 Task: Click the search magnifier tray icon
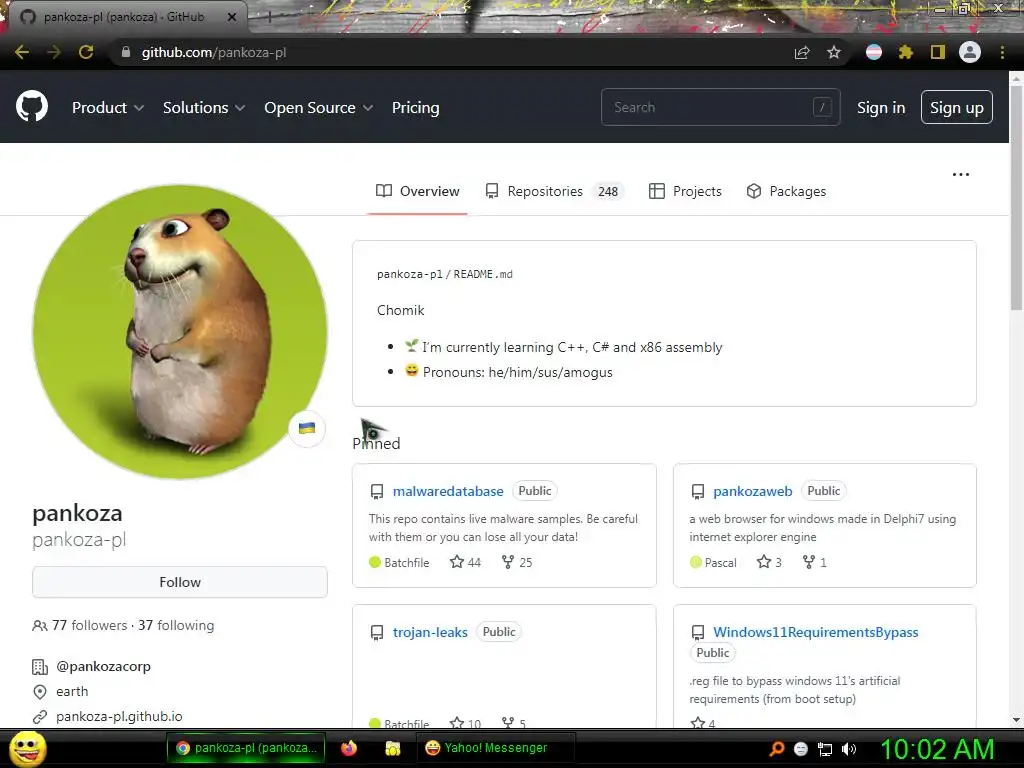777,749
